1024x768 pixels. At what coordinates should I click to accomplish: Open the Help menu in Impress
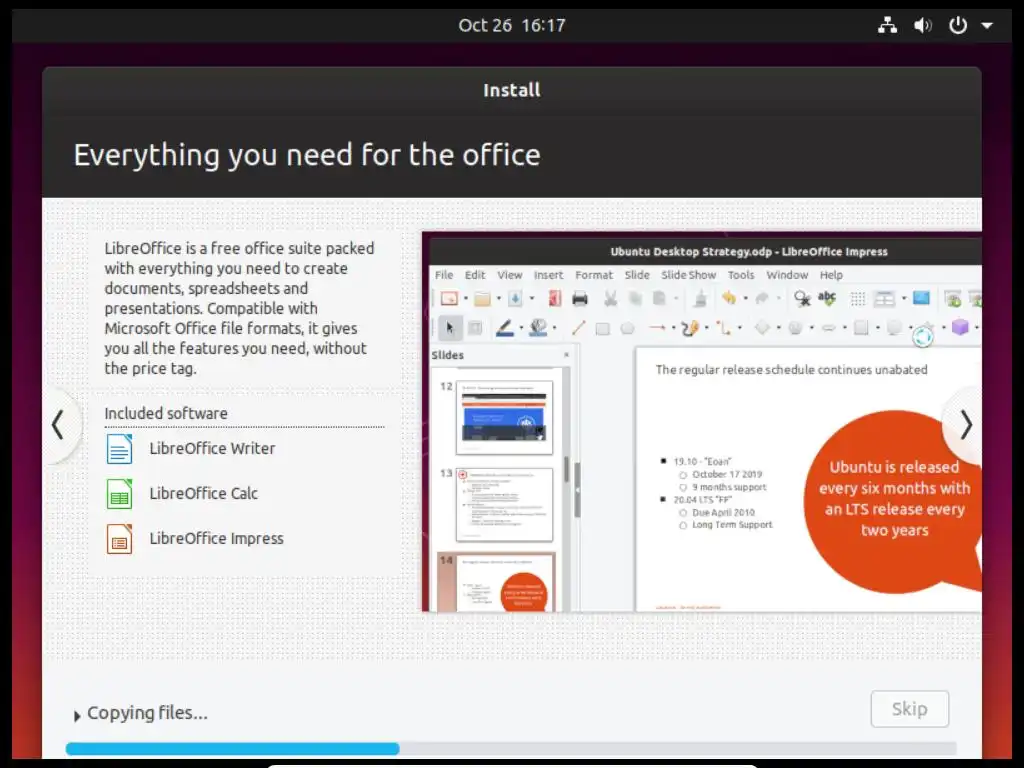point(831,275)
